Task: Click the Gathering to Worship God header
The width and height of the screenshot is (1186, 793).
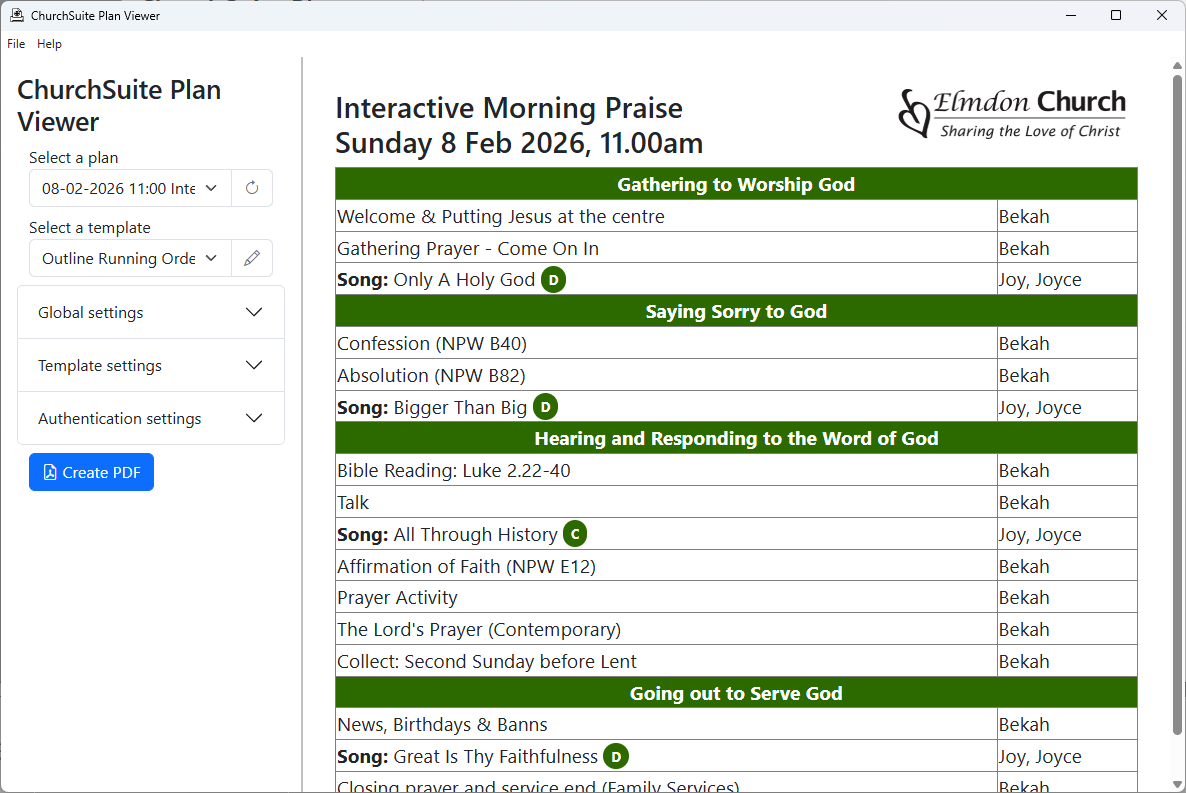Action: click(x=736, y=184)
